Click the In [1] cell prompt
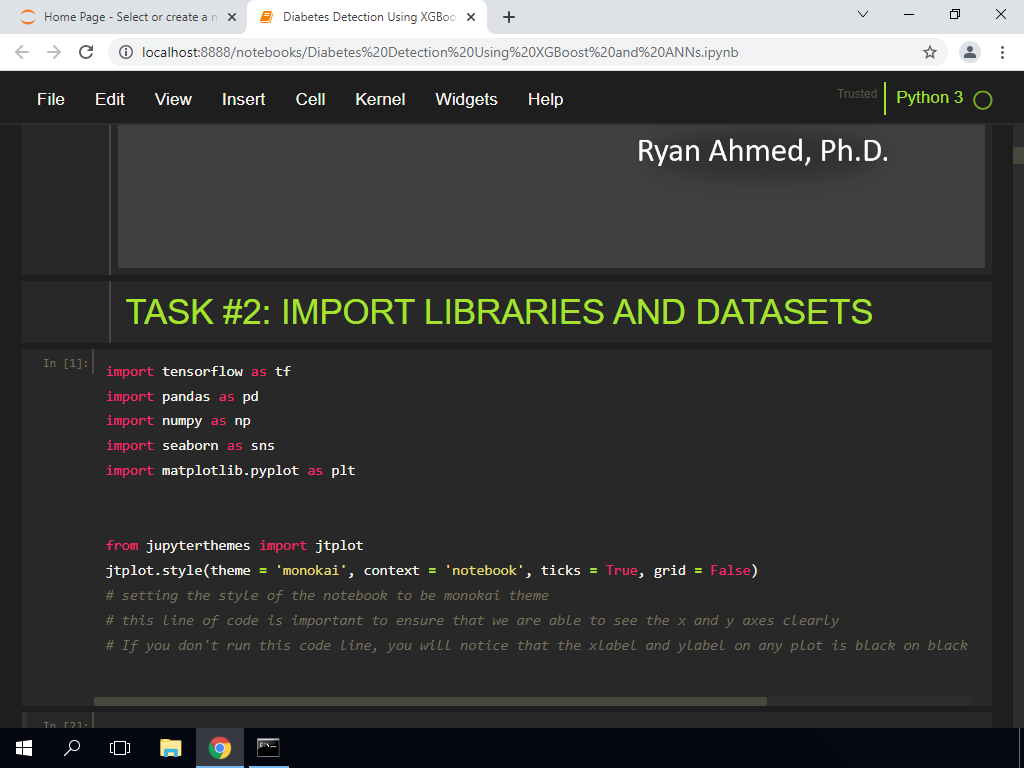The image size is (1024, 768). click(65, 363)
